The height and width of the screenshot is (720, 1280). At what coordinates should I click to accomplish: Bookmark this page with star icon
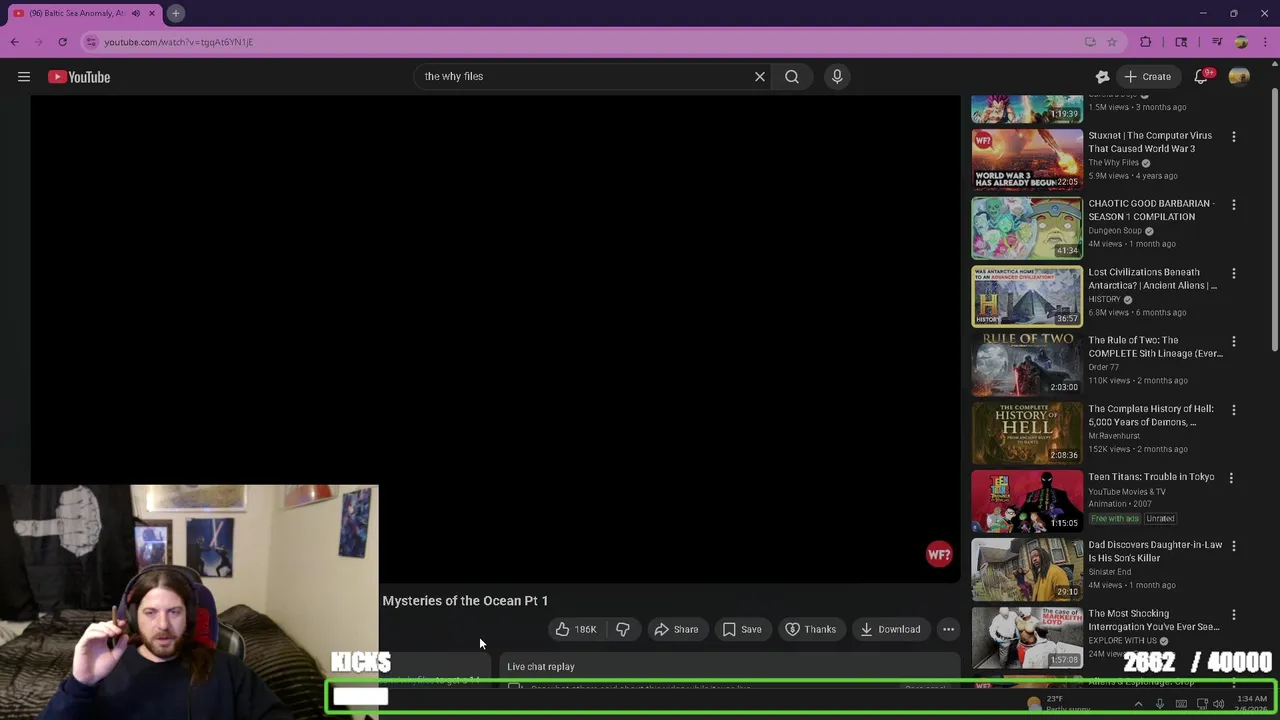coord(1112,42)
